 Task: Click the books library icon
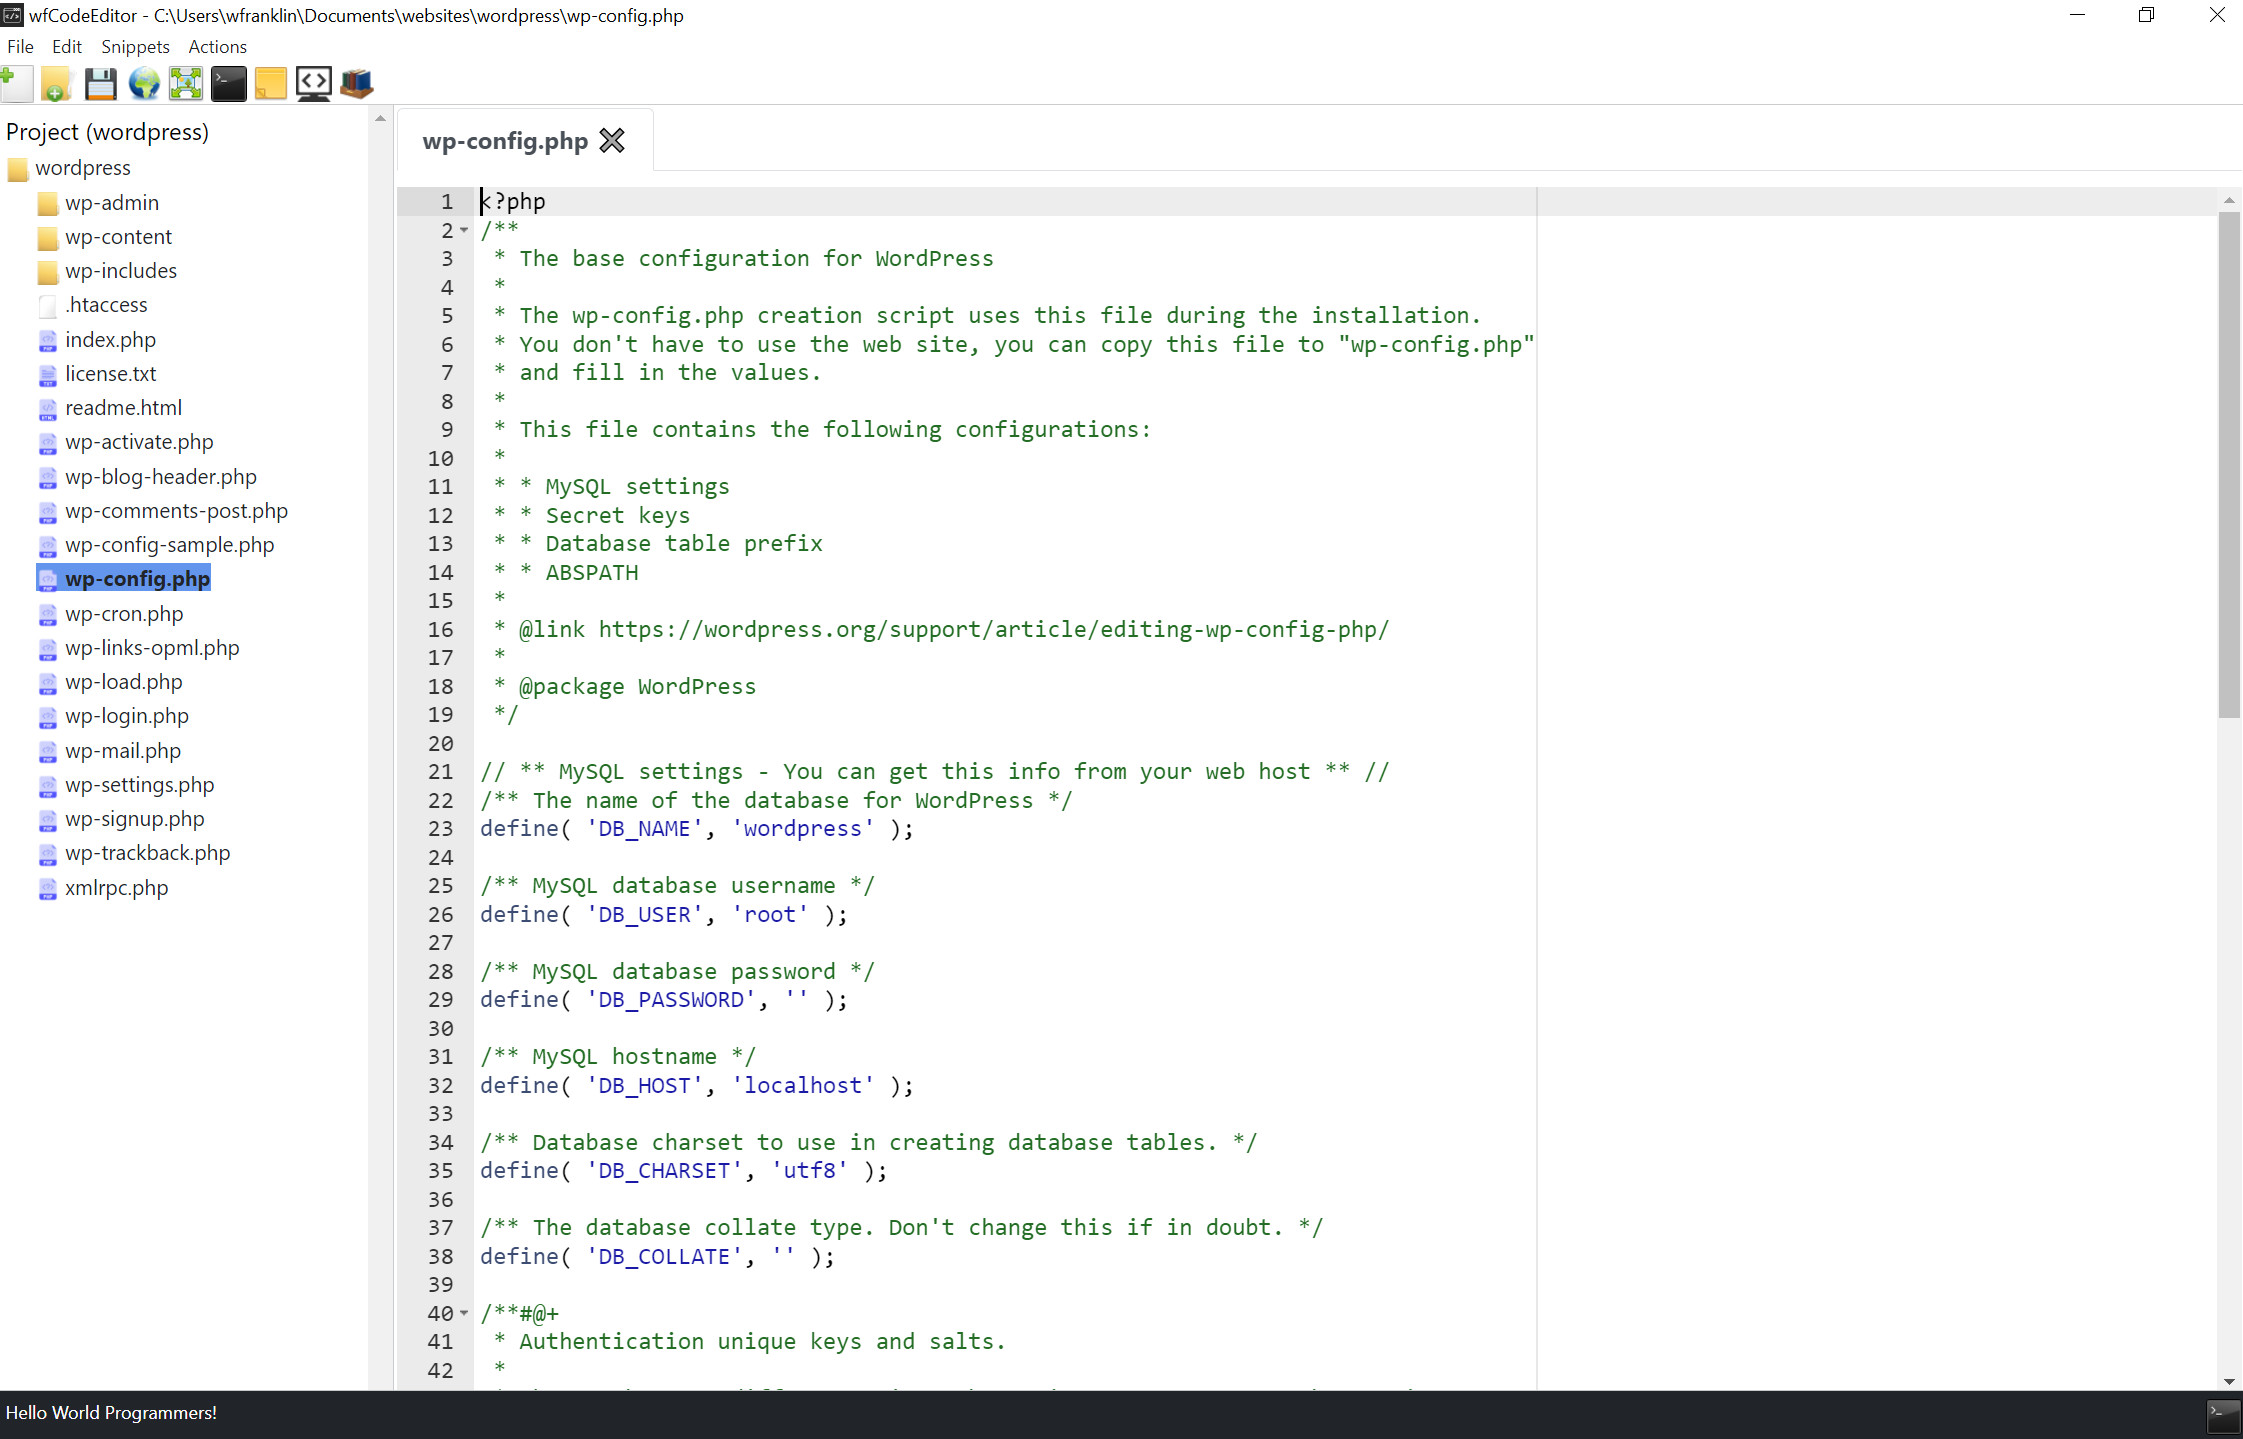[x=356, y=84]
